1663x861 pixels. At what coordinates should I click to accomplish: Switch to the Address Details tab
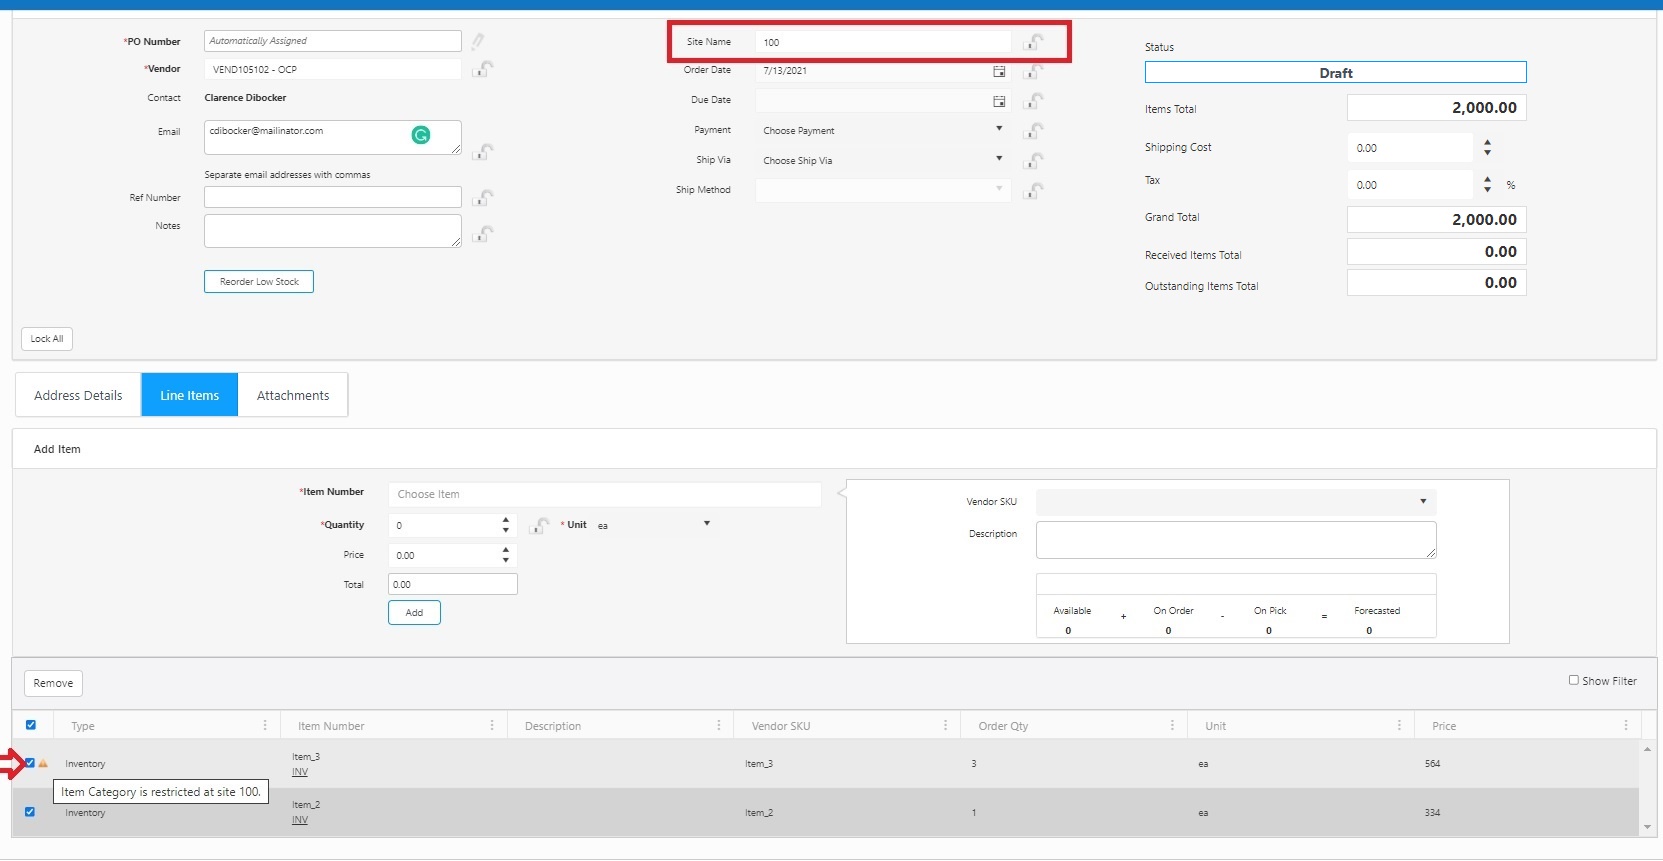tap(78, 395)
